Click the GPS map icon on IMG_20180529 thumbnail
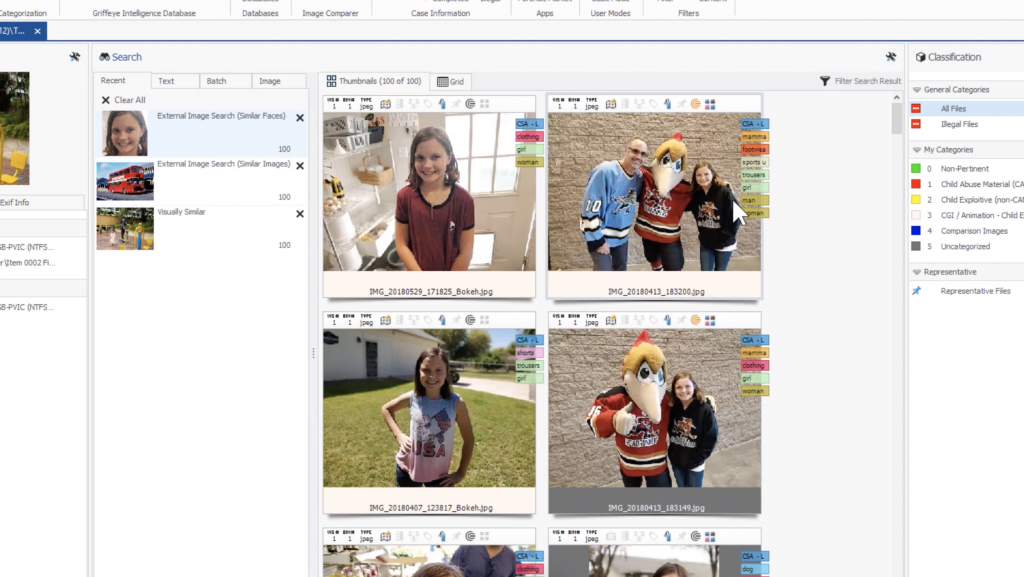Screen dimensions: 1024x577 click(386, 103)
